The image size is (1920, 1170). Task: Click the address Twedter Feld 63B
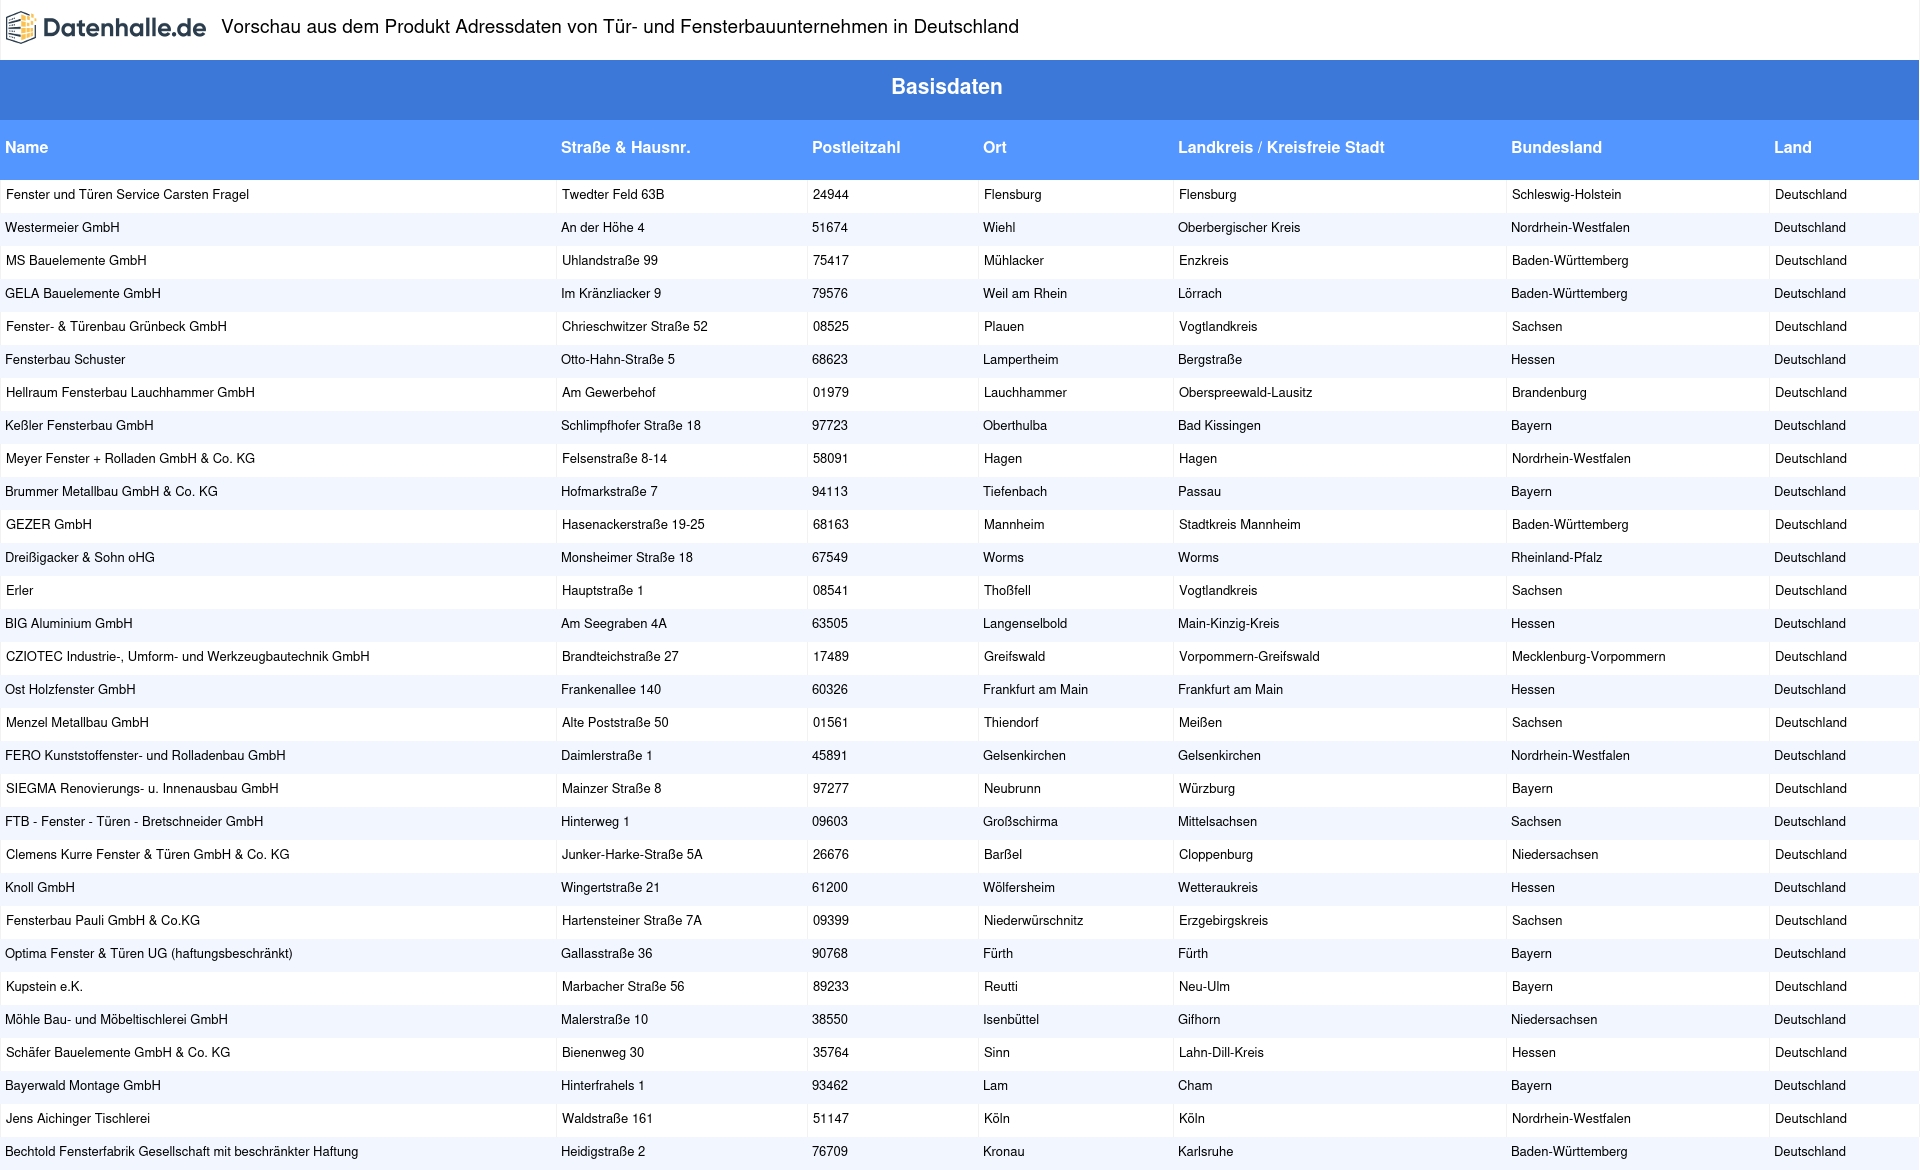pos(613,194)
